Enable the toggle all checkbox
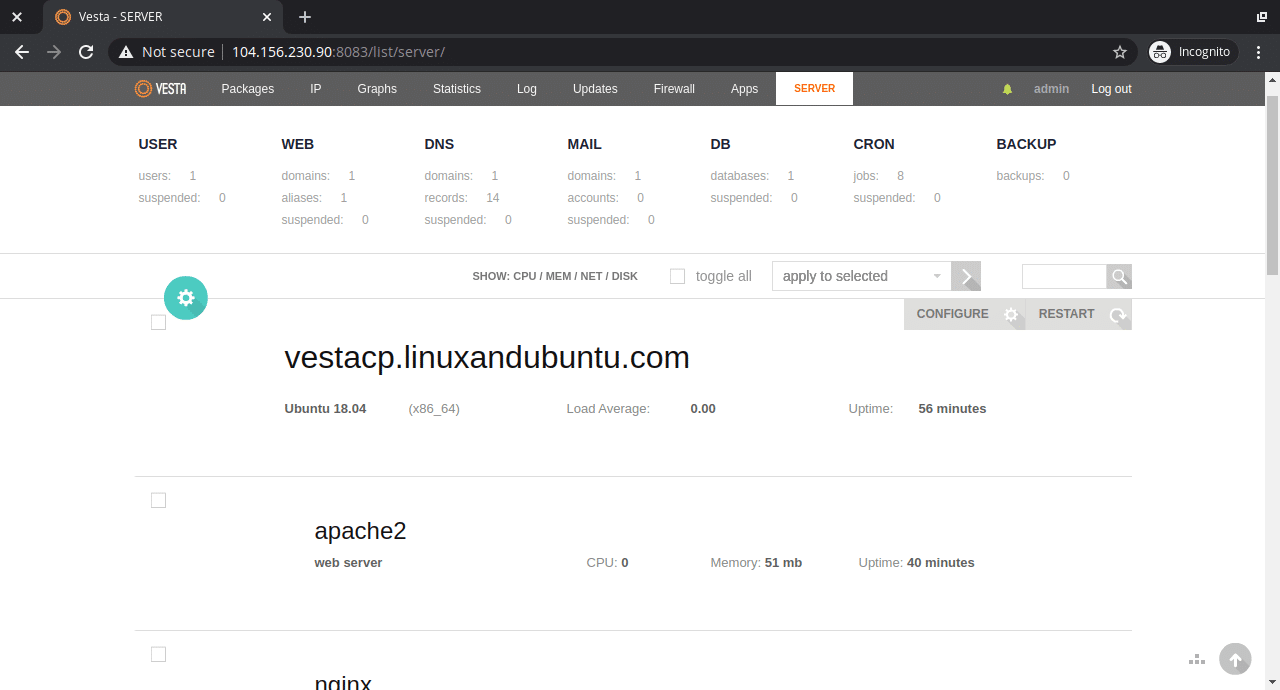This screenshot has height=690, width=1280. (677, 276)
